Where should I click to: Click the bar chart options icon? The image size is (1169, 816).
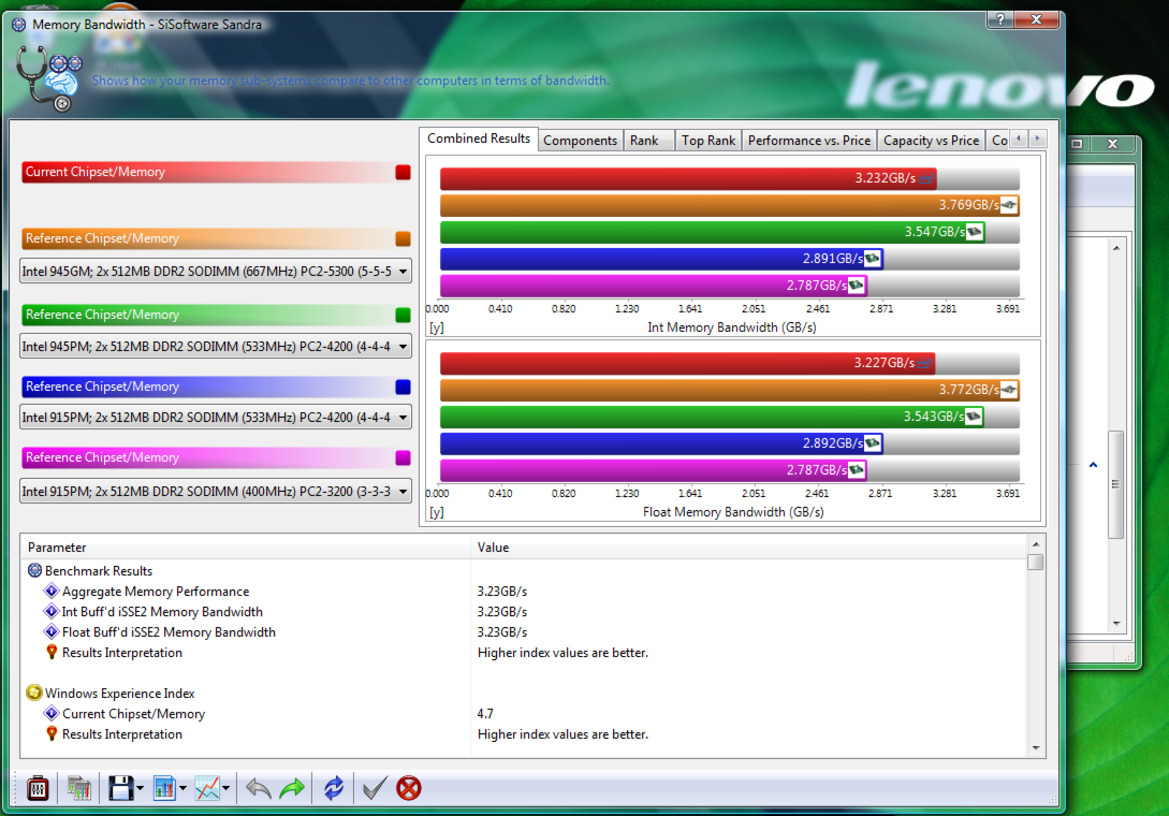164,788
